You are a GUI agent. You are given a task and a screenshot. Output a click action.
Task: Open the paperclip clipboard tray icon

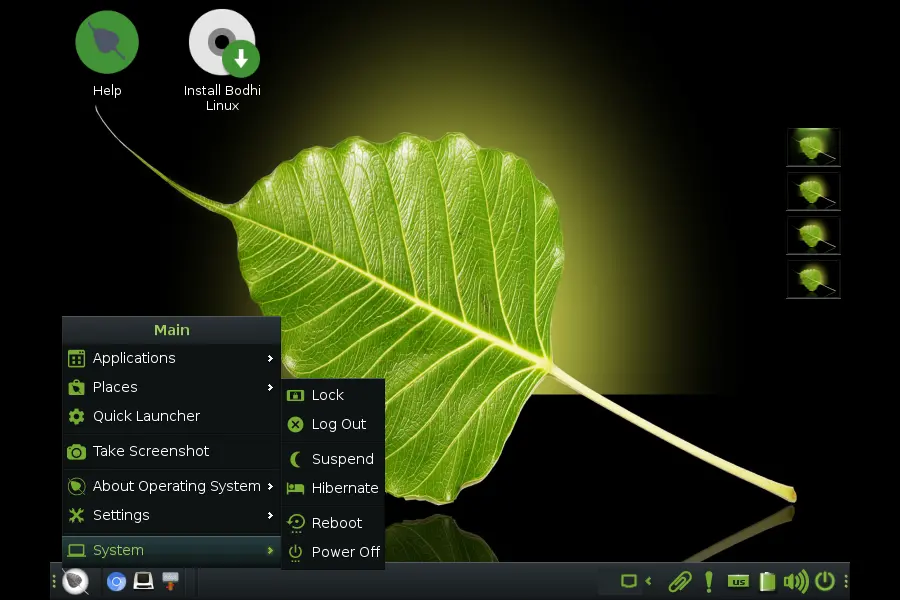[x=680, y=582]
